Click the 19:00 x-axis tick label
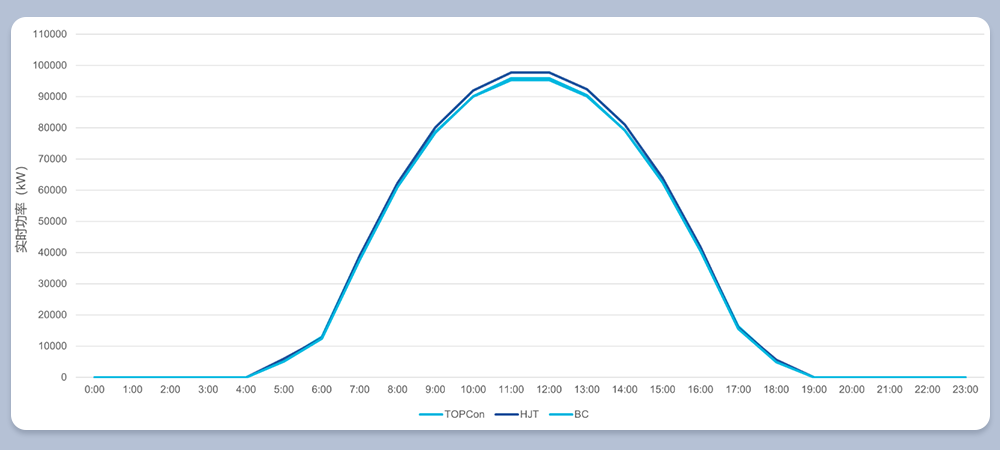The height and width of the screenshot is (450, 1000). pos(814,390)
